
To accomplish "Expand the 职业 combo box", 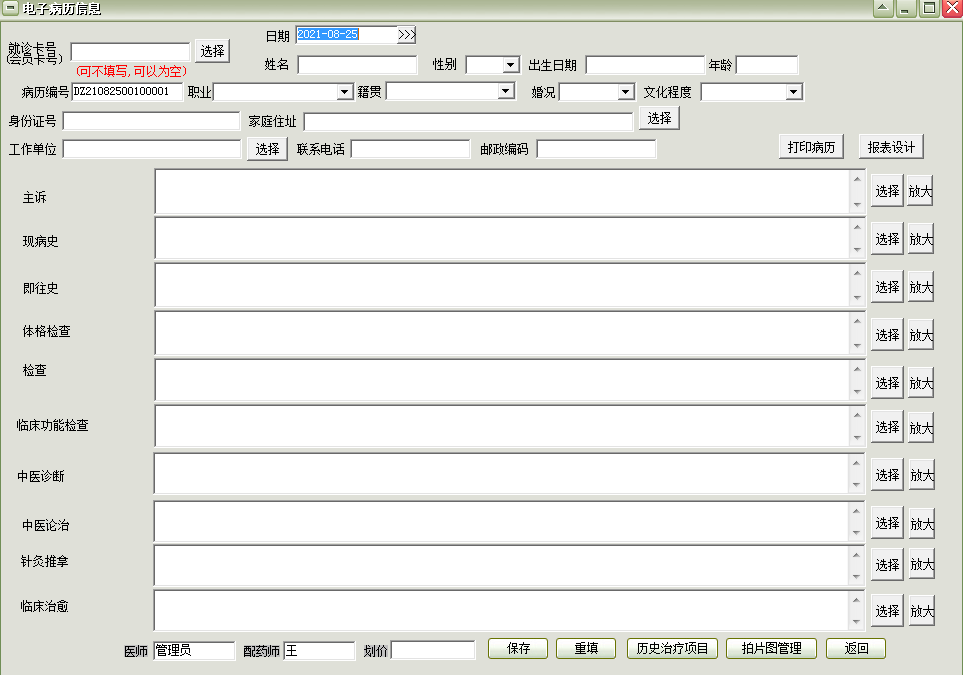I will (x=345, y=92).
